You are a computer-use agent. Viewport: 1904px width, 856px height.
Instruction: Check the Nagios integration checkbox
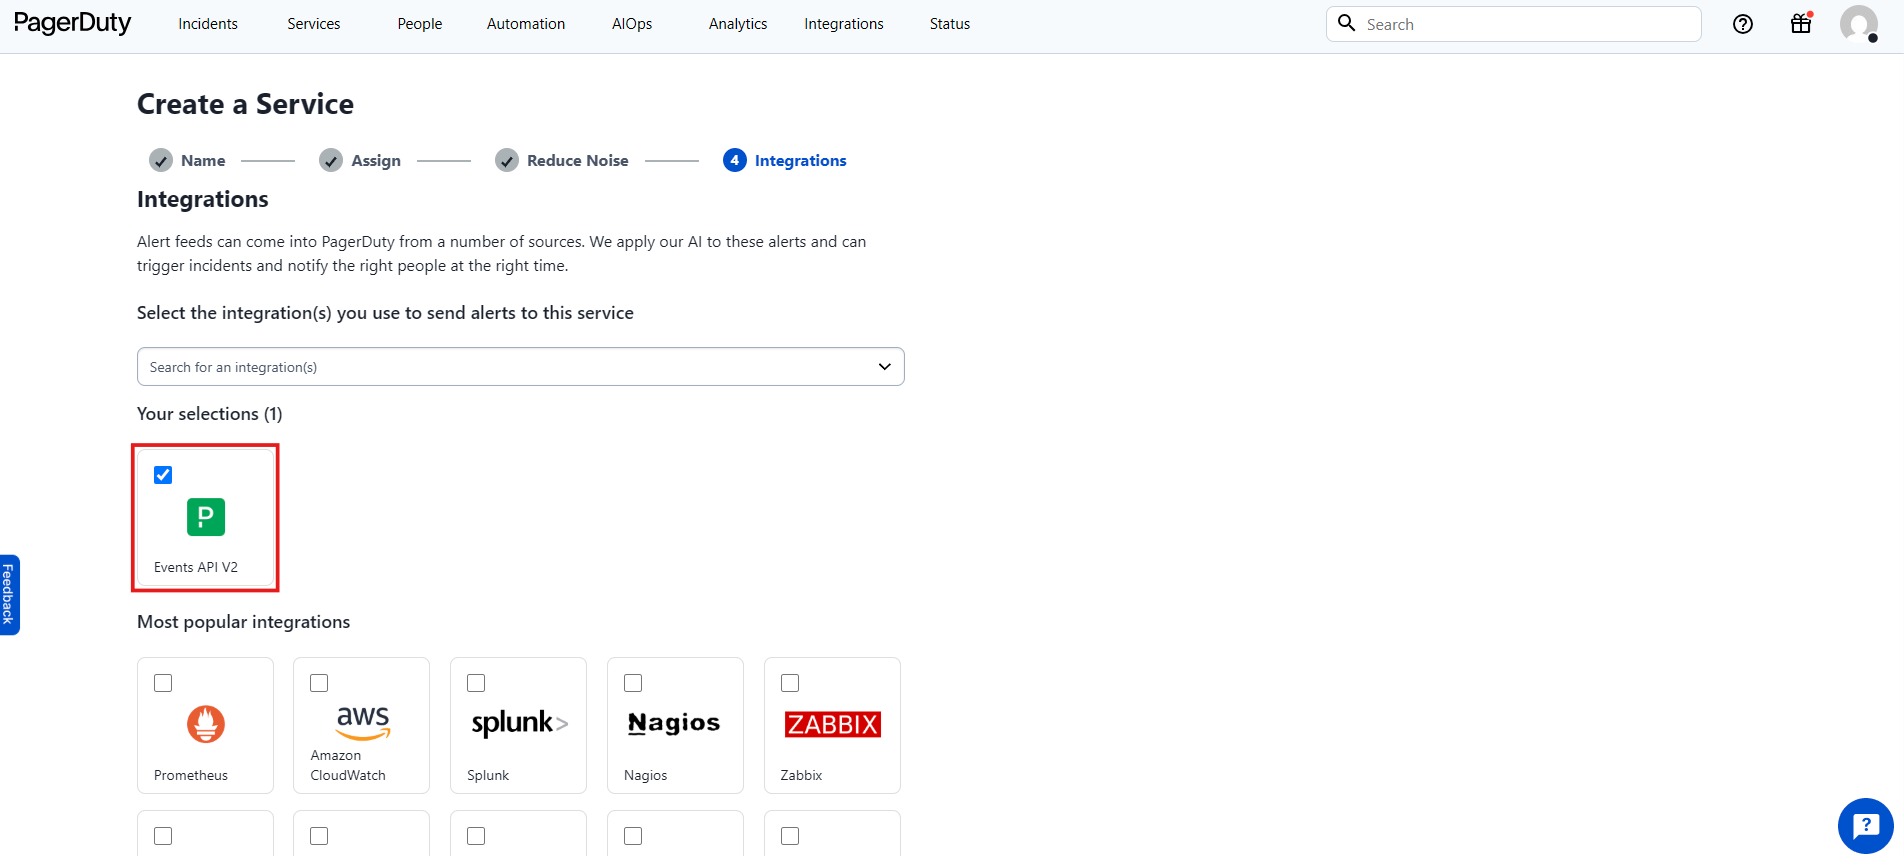click(633, 683)
